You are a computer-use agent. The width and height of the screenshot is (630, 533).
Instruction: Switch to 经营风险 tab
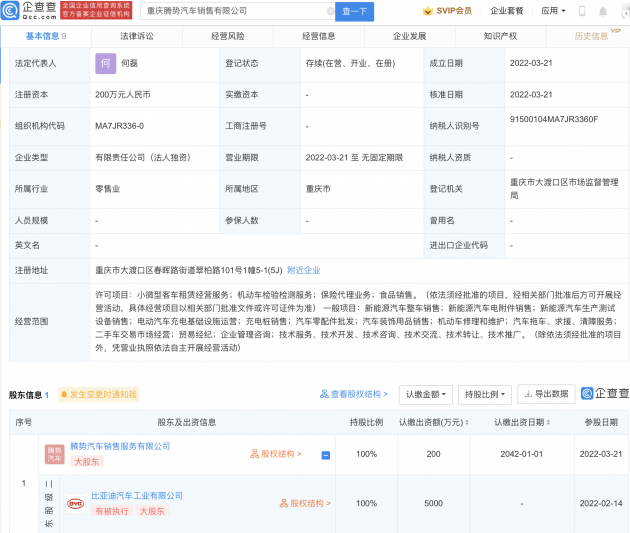[x=228, y=36]
